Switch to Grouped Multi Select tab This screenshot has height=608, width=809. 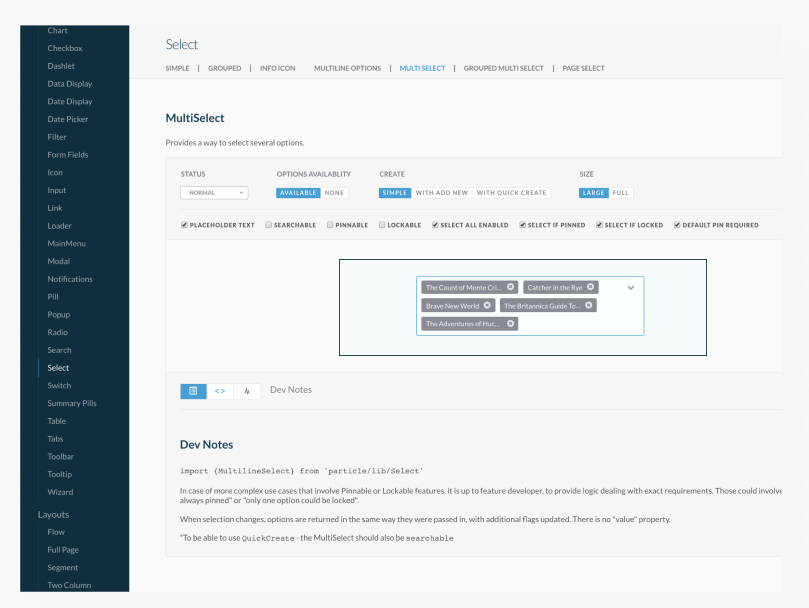tap(503, 68)
